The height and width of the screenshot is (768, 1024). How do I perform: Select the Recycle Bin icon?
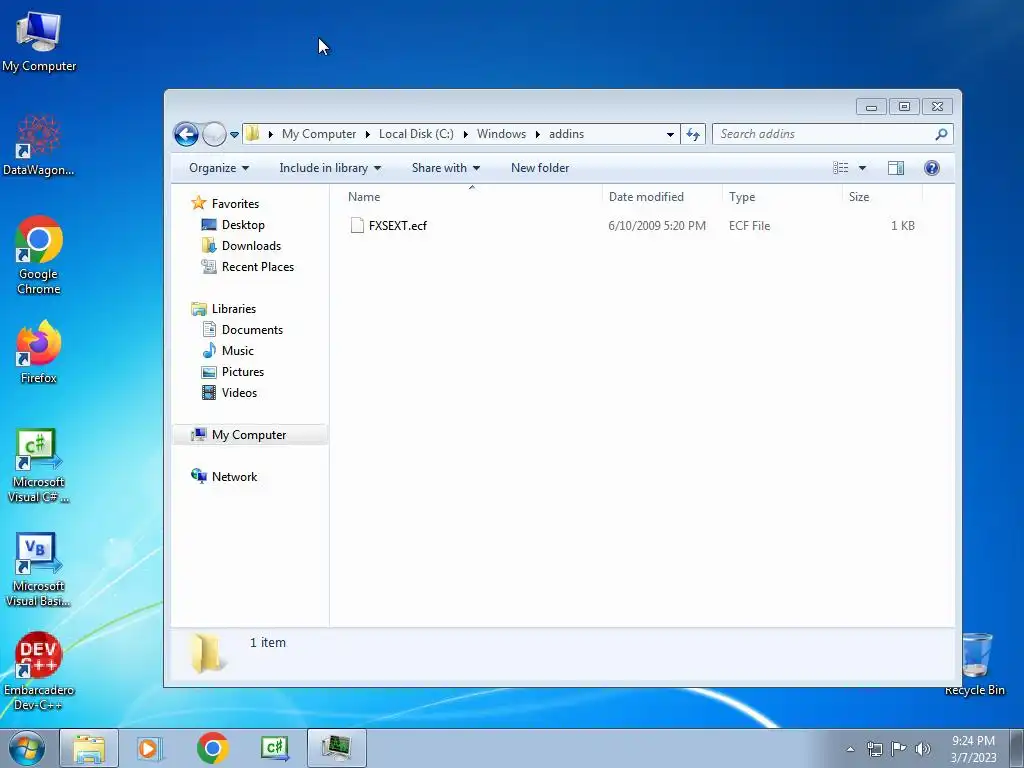(x=975, y=664)
